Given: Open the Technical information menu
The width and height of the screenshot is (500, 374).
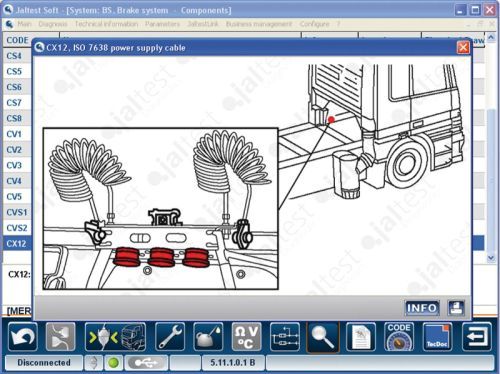Looking at the screenshot, I should (106, 24).
